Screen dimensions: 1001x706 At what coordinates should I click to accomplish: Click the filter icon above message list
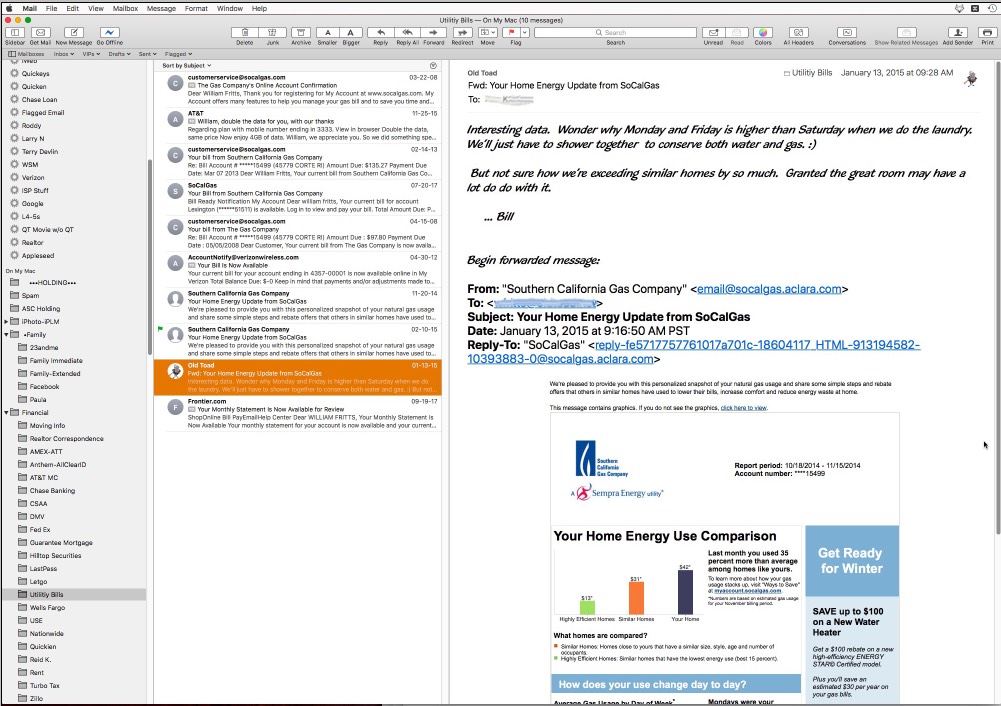pyautogui.click(x=433, y=66)
